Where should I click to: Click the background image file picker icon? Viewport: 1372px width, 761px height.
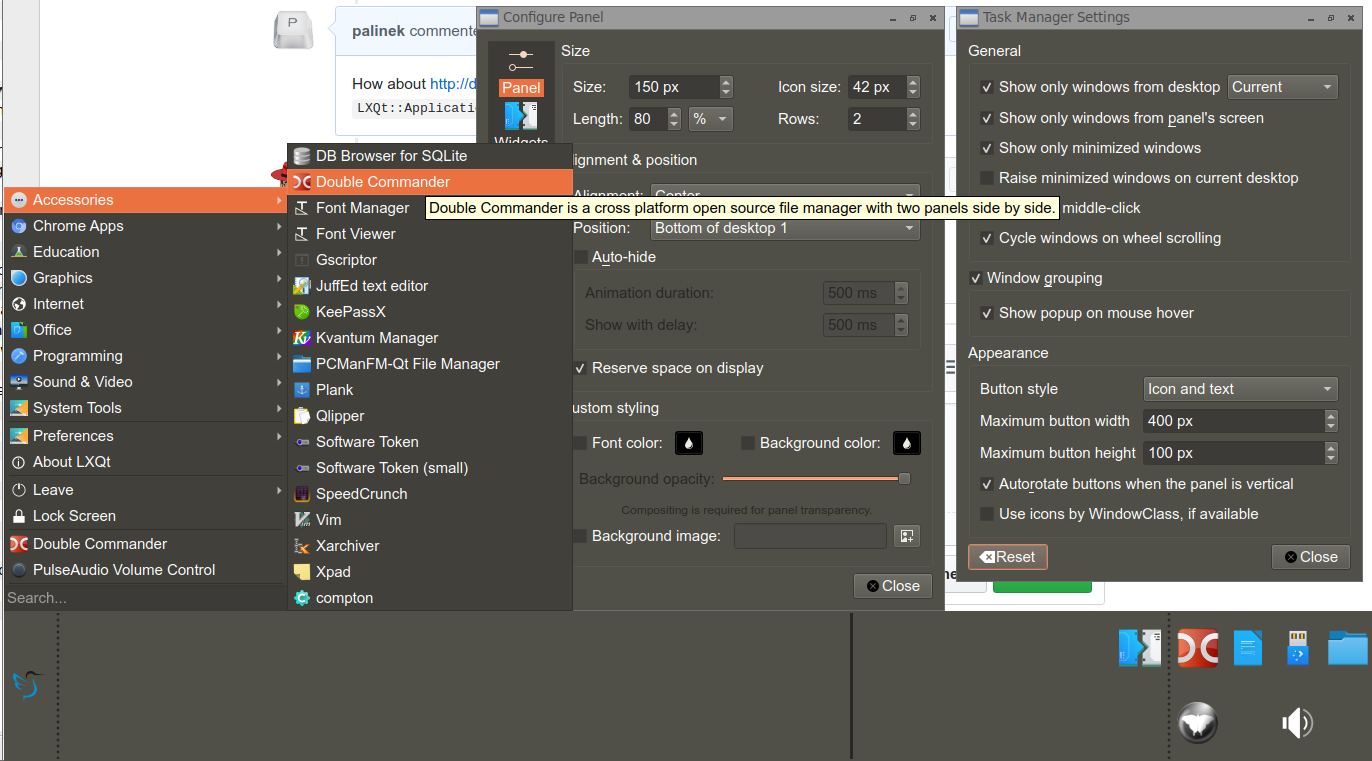click(x=907, y=535)
